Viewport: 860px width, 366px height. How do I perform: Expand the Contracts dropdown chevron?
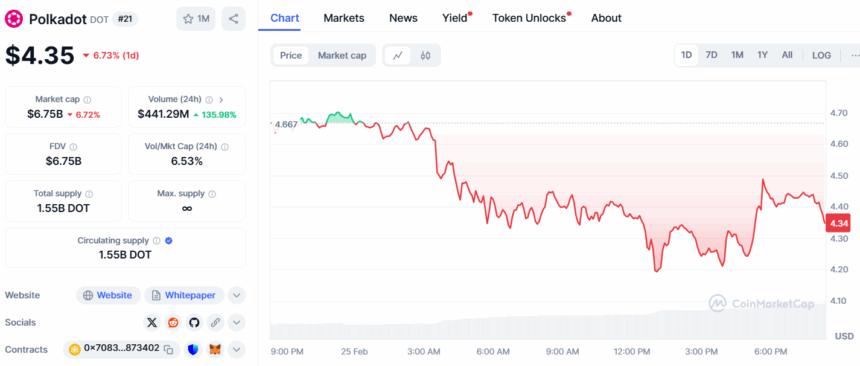tap(236, 349)
